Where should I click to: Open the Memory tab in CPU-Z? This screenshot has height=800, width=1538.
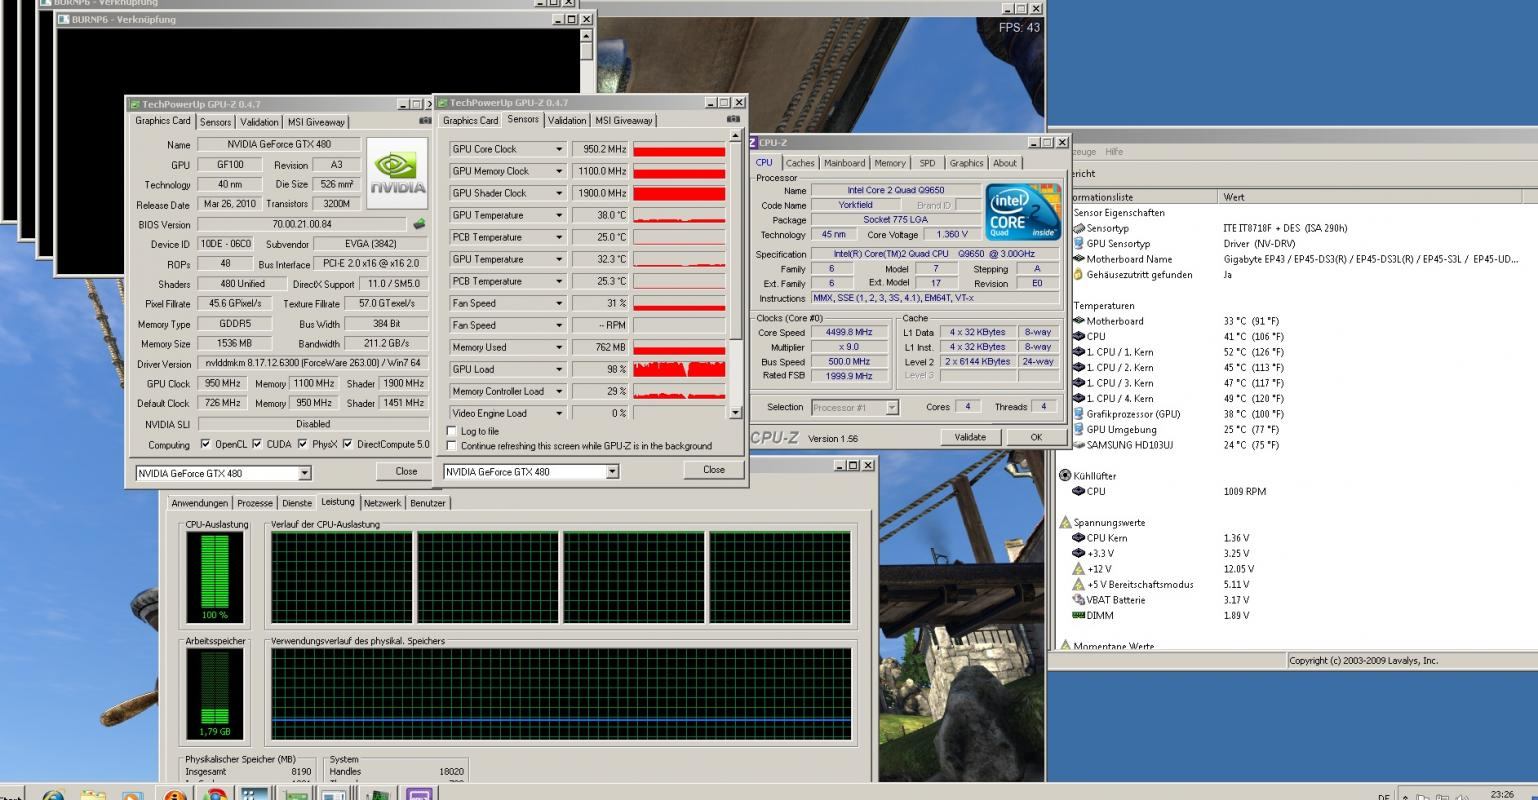889,163
